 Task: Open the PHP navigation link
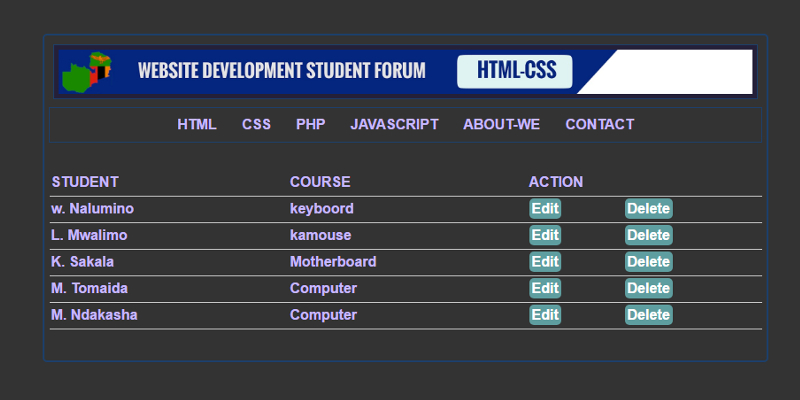(x=310, y=124)
